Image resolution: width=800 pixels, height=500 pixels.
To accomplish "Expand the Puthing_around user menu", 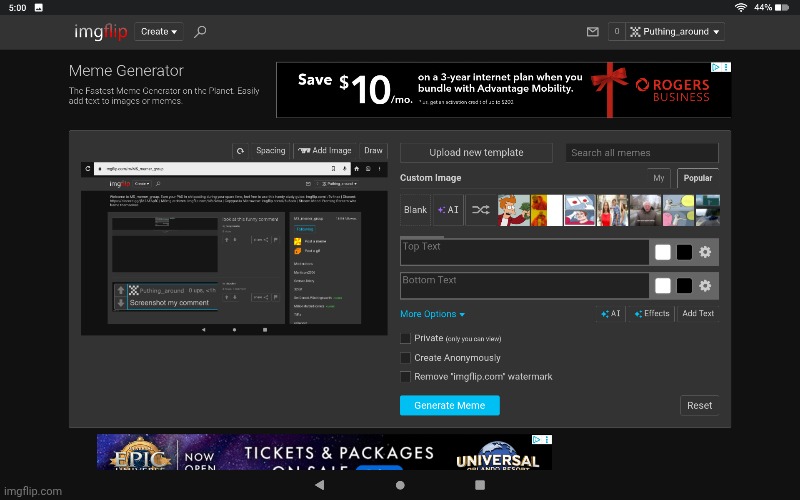I will coord(675,32).
